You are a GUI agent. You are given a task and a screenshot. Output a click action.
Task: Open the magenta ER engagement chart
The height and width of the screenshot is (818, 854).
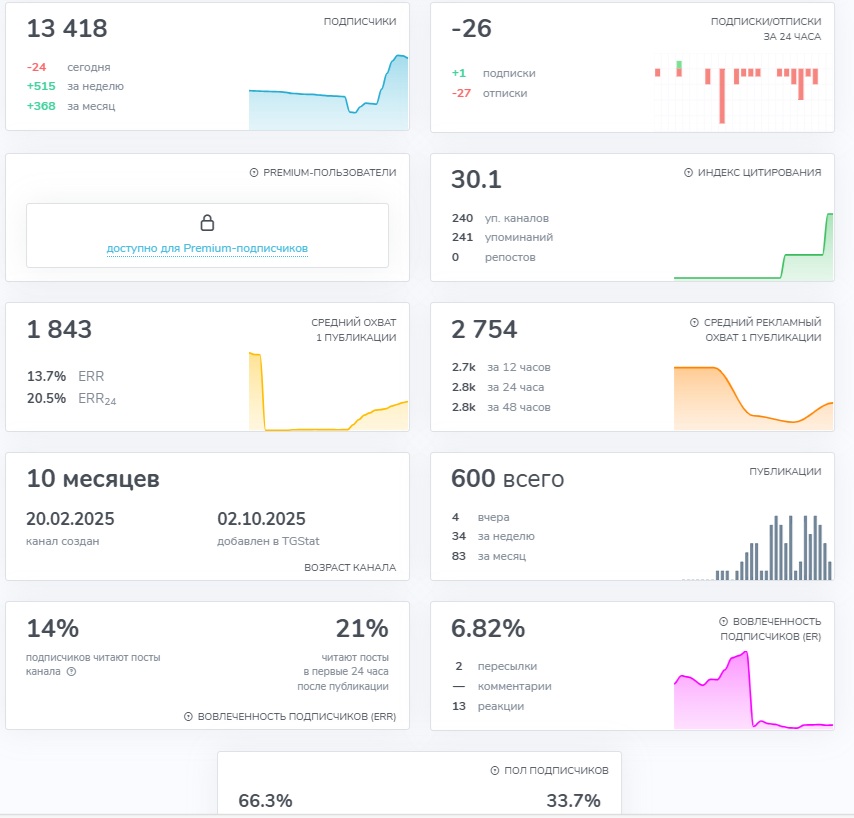click(754, 689)
